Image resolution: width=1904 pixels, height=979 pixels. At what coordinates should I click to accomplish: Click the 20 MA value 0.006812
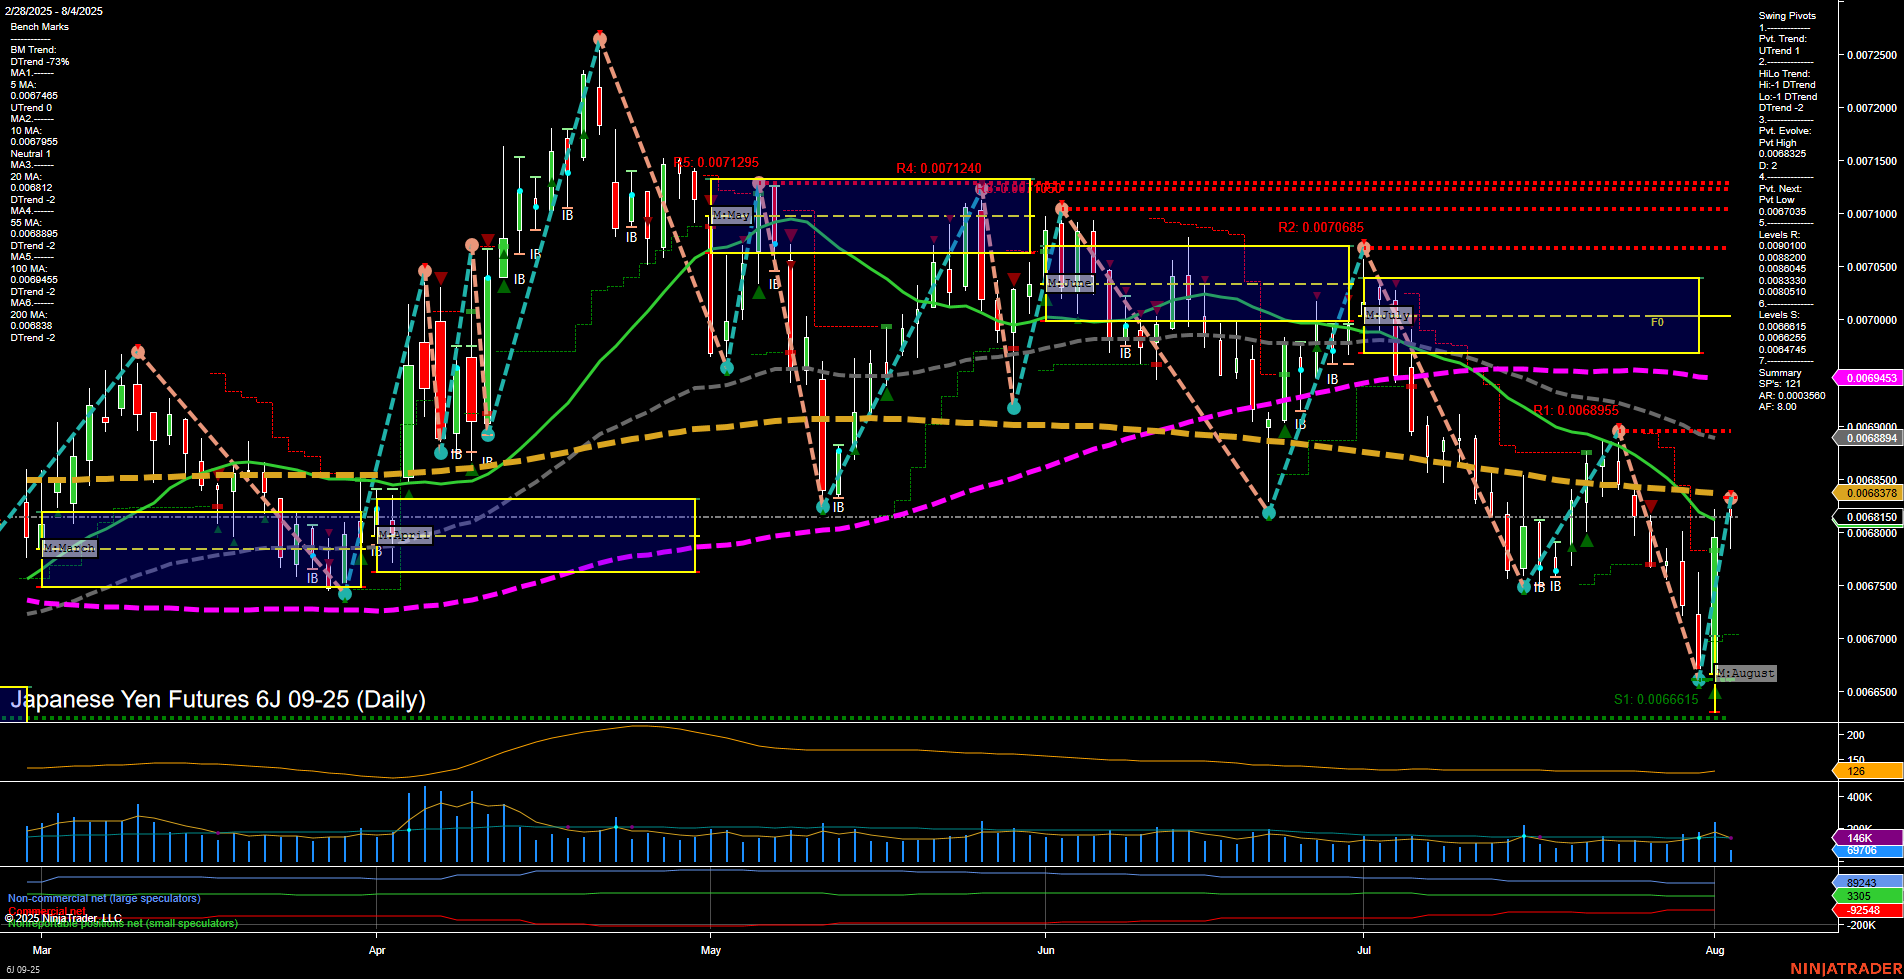pos(31,188)
